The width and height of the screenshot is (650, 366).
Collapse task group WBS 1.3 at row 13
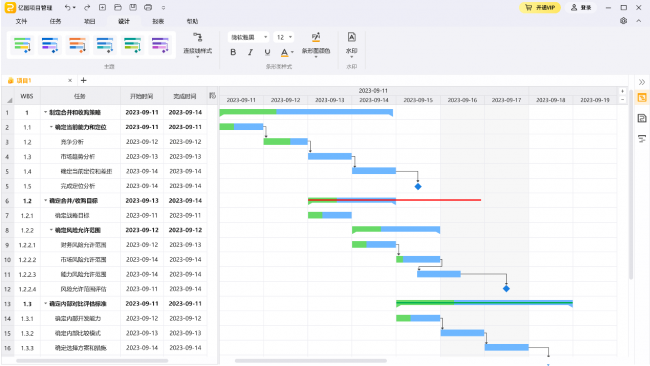coord(46,304)
